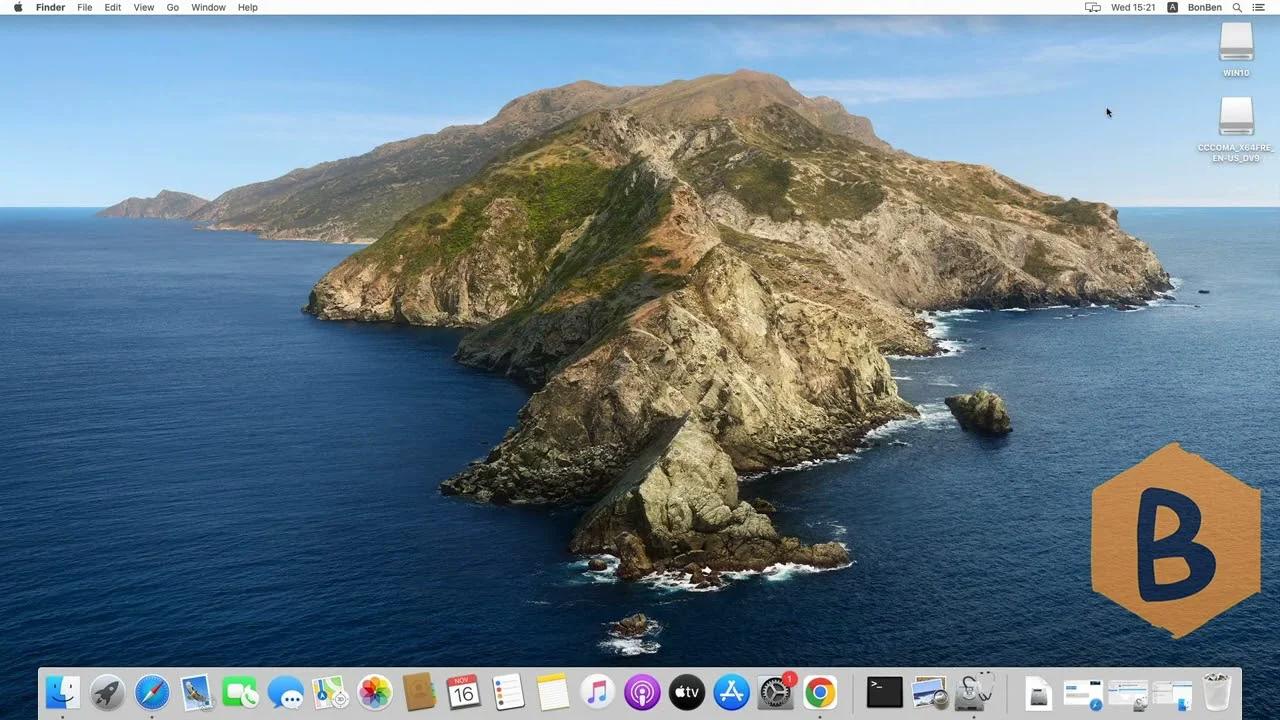
Task: Open the App Store
Action: tap(730, 691)
